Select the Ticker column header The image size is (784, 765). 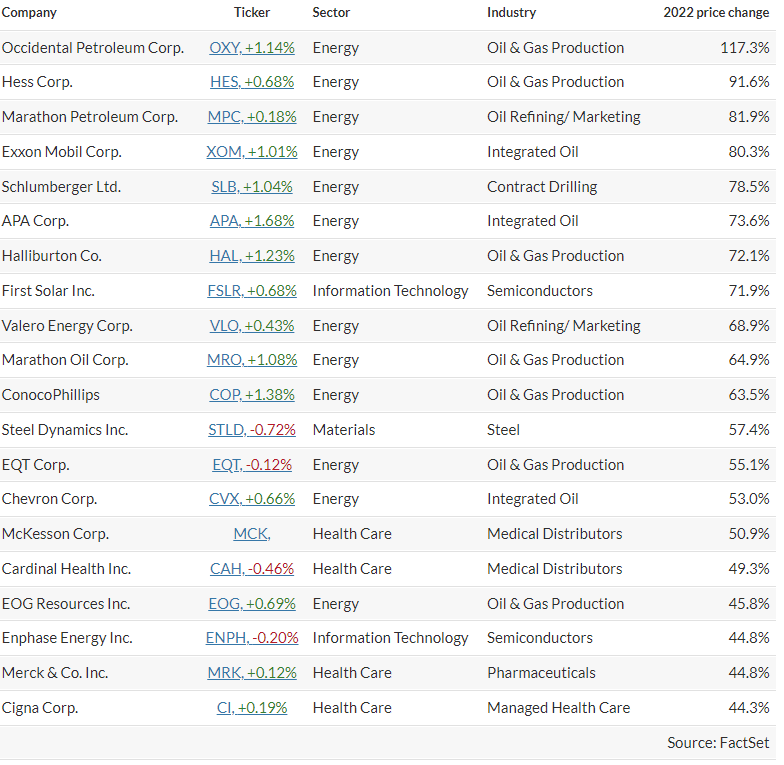pos(252,12)
